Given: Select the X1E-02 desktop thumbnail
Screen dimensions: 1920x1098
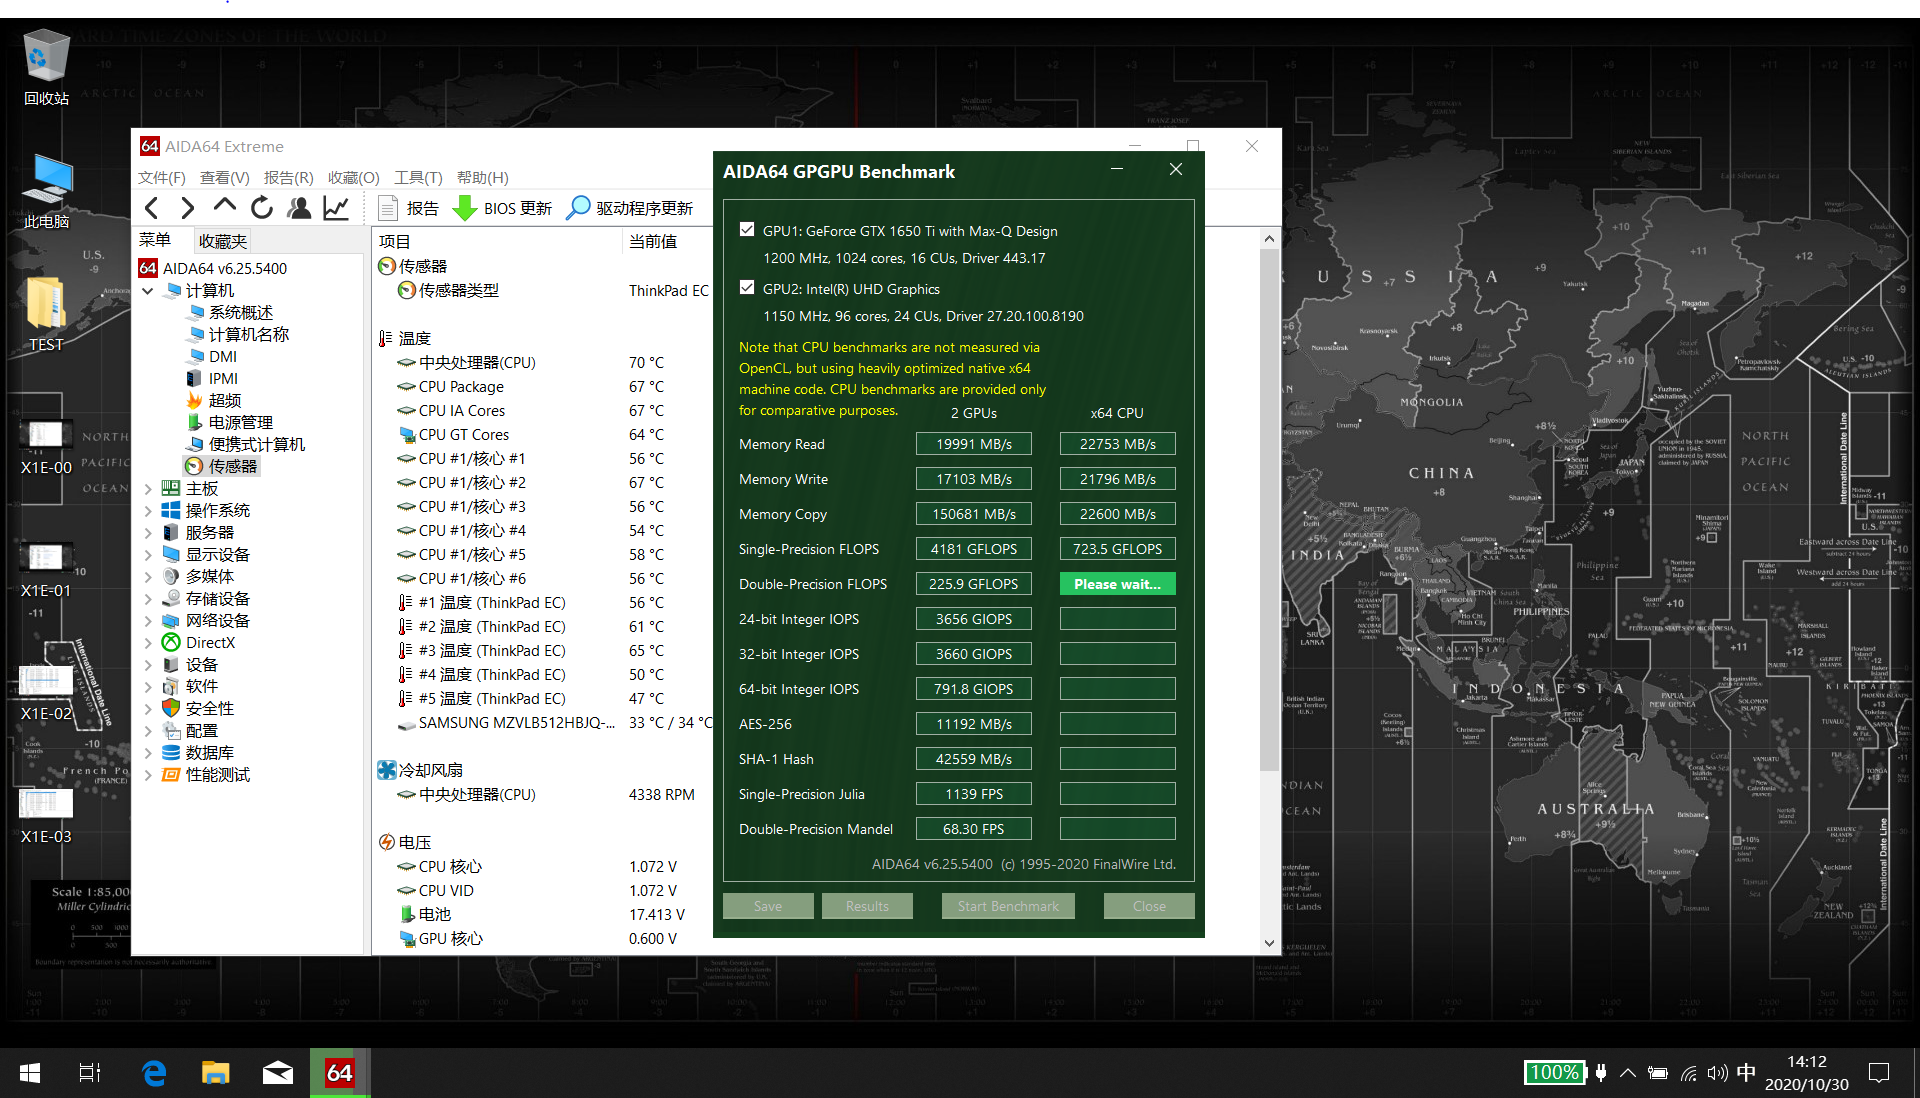Looking at the screenshot, I should pos(46,692).
